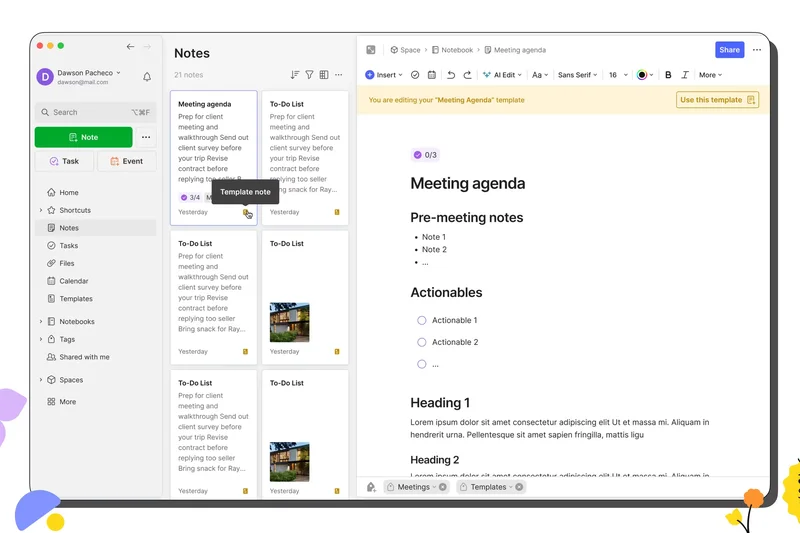Open the Insert dropdown
Viewport: 800px width, 533px height.
[384, 75]
